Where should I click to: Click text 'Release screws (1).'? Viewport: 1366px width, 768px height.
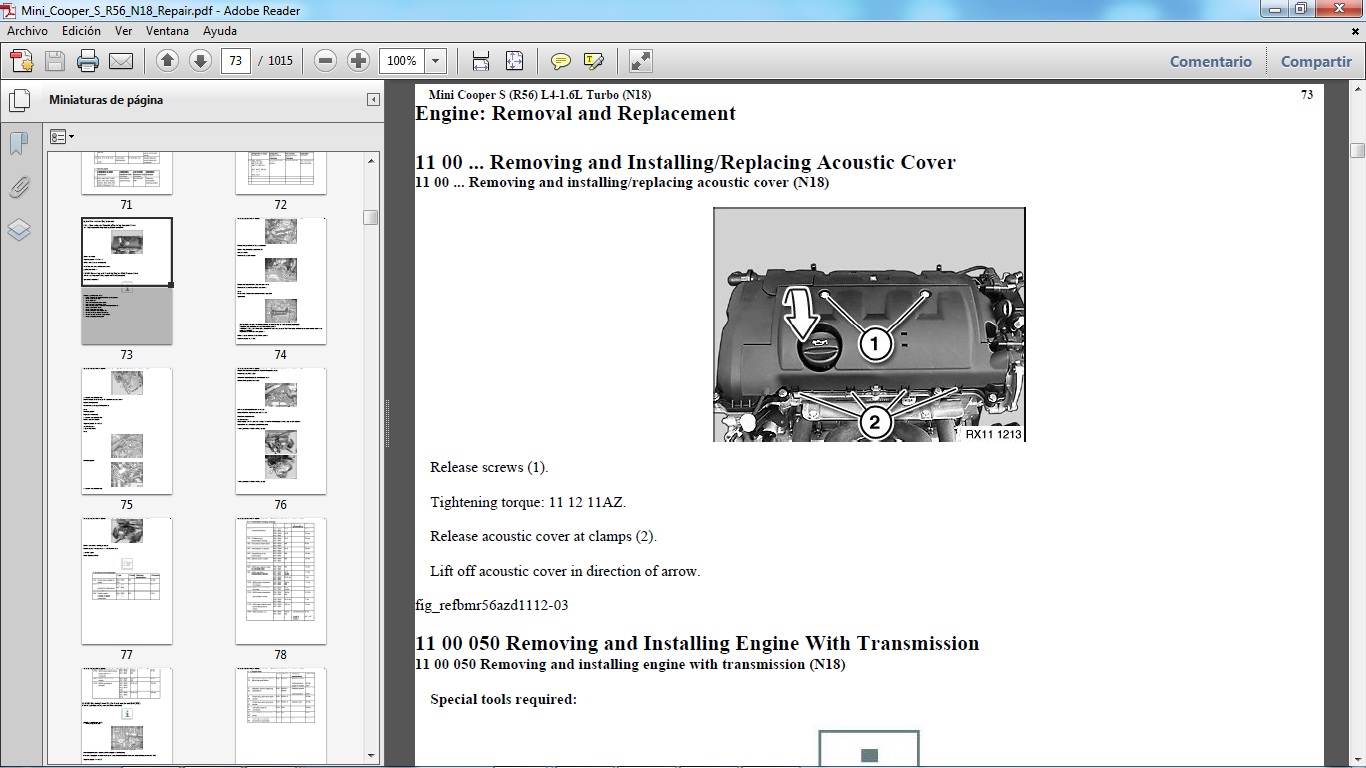[x=489, y=467]
